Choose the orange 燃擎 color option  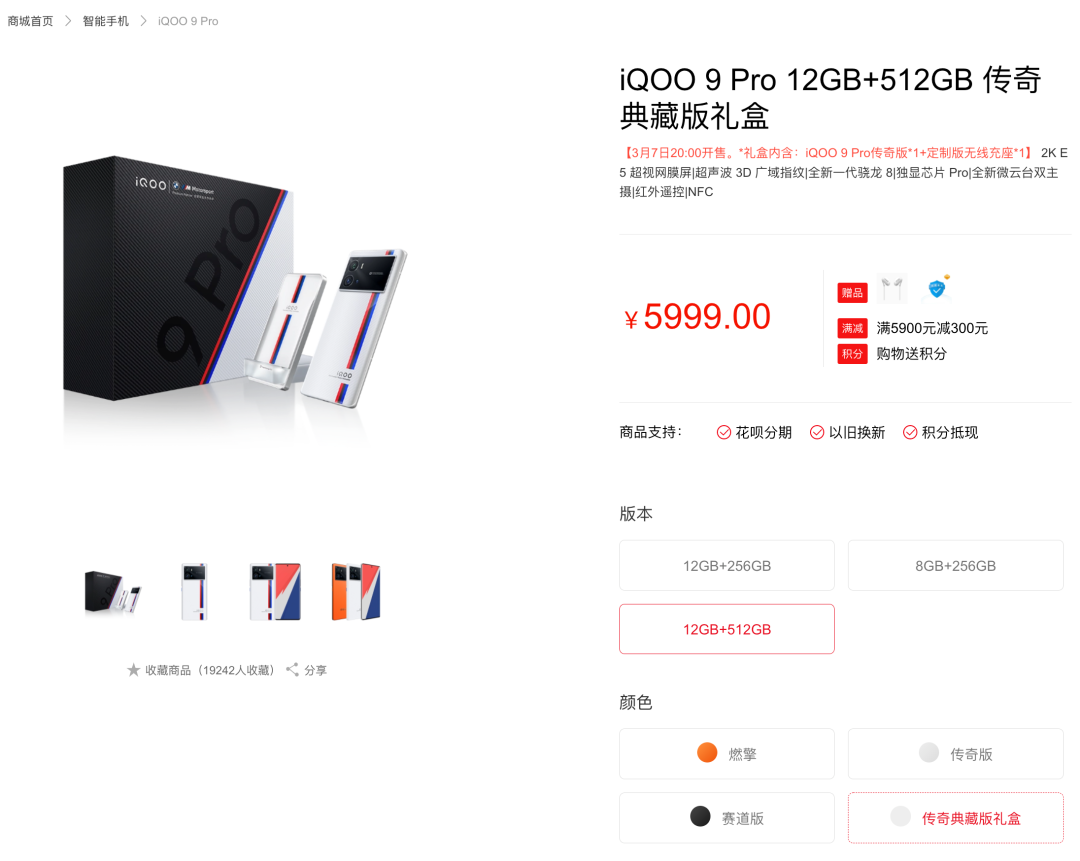[727, 754]
